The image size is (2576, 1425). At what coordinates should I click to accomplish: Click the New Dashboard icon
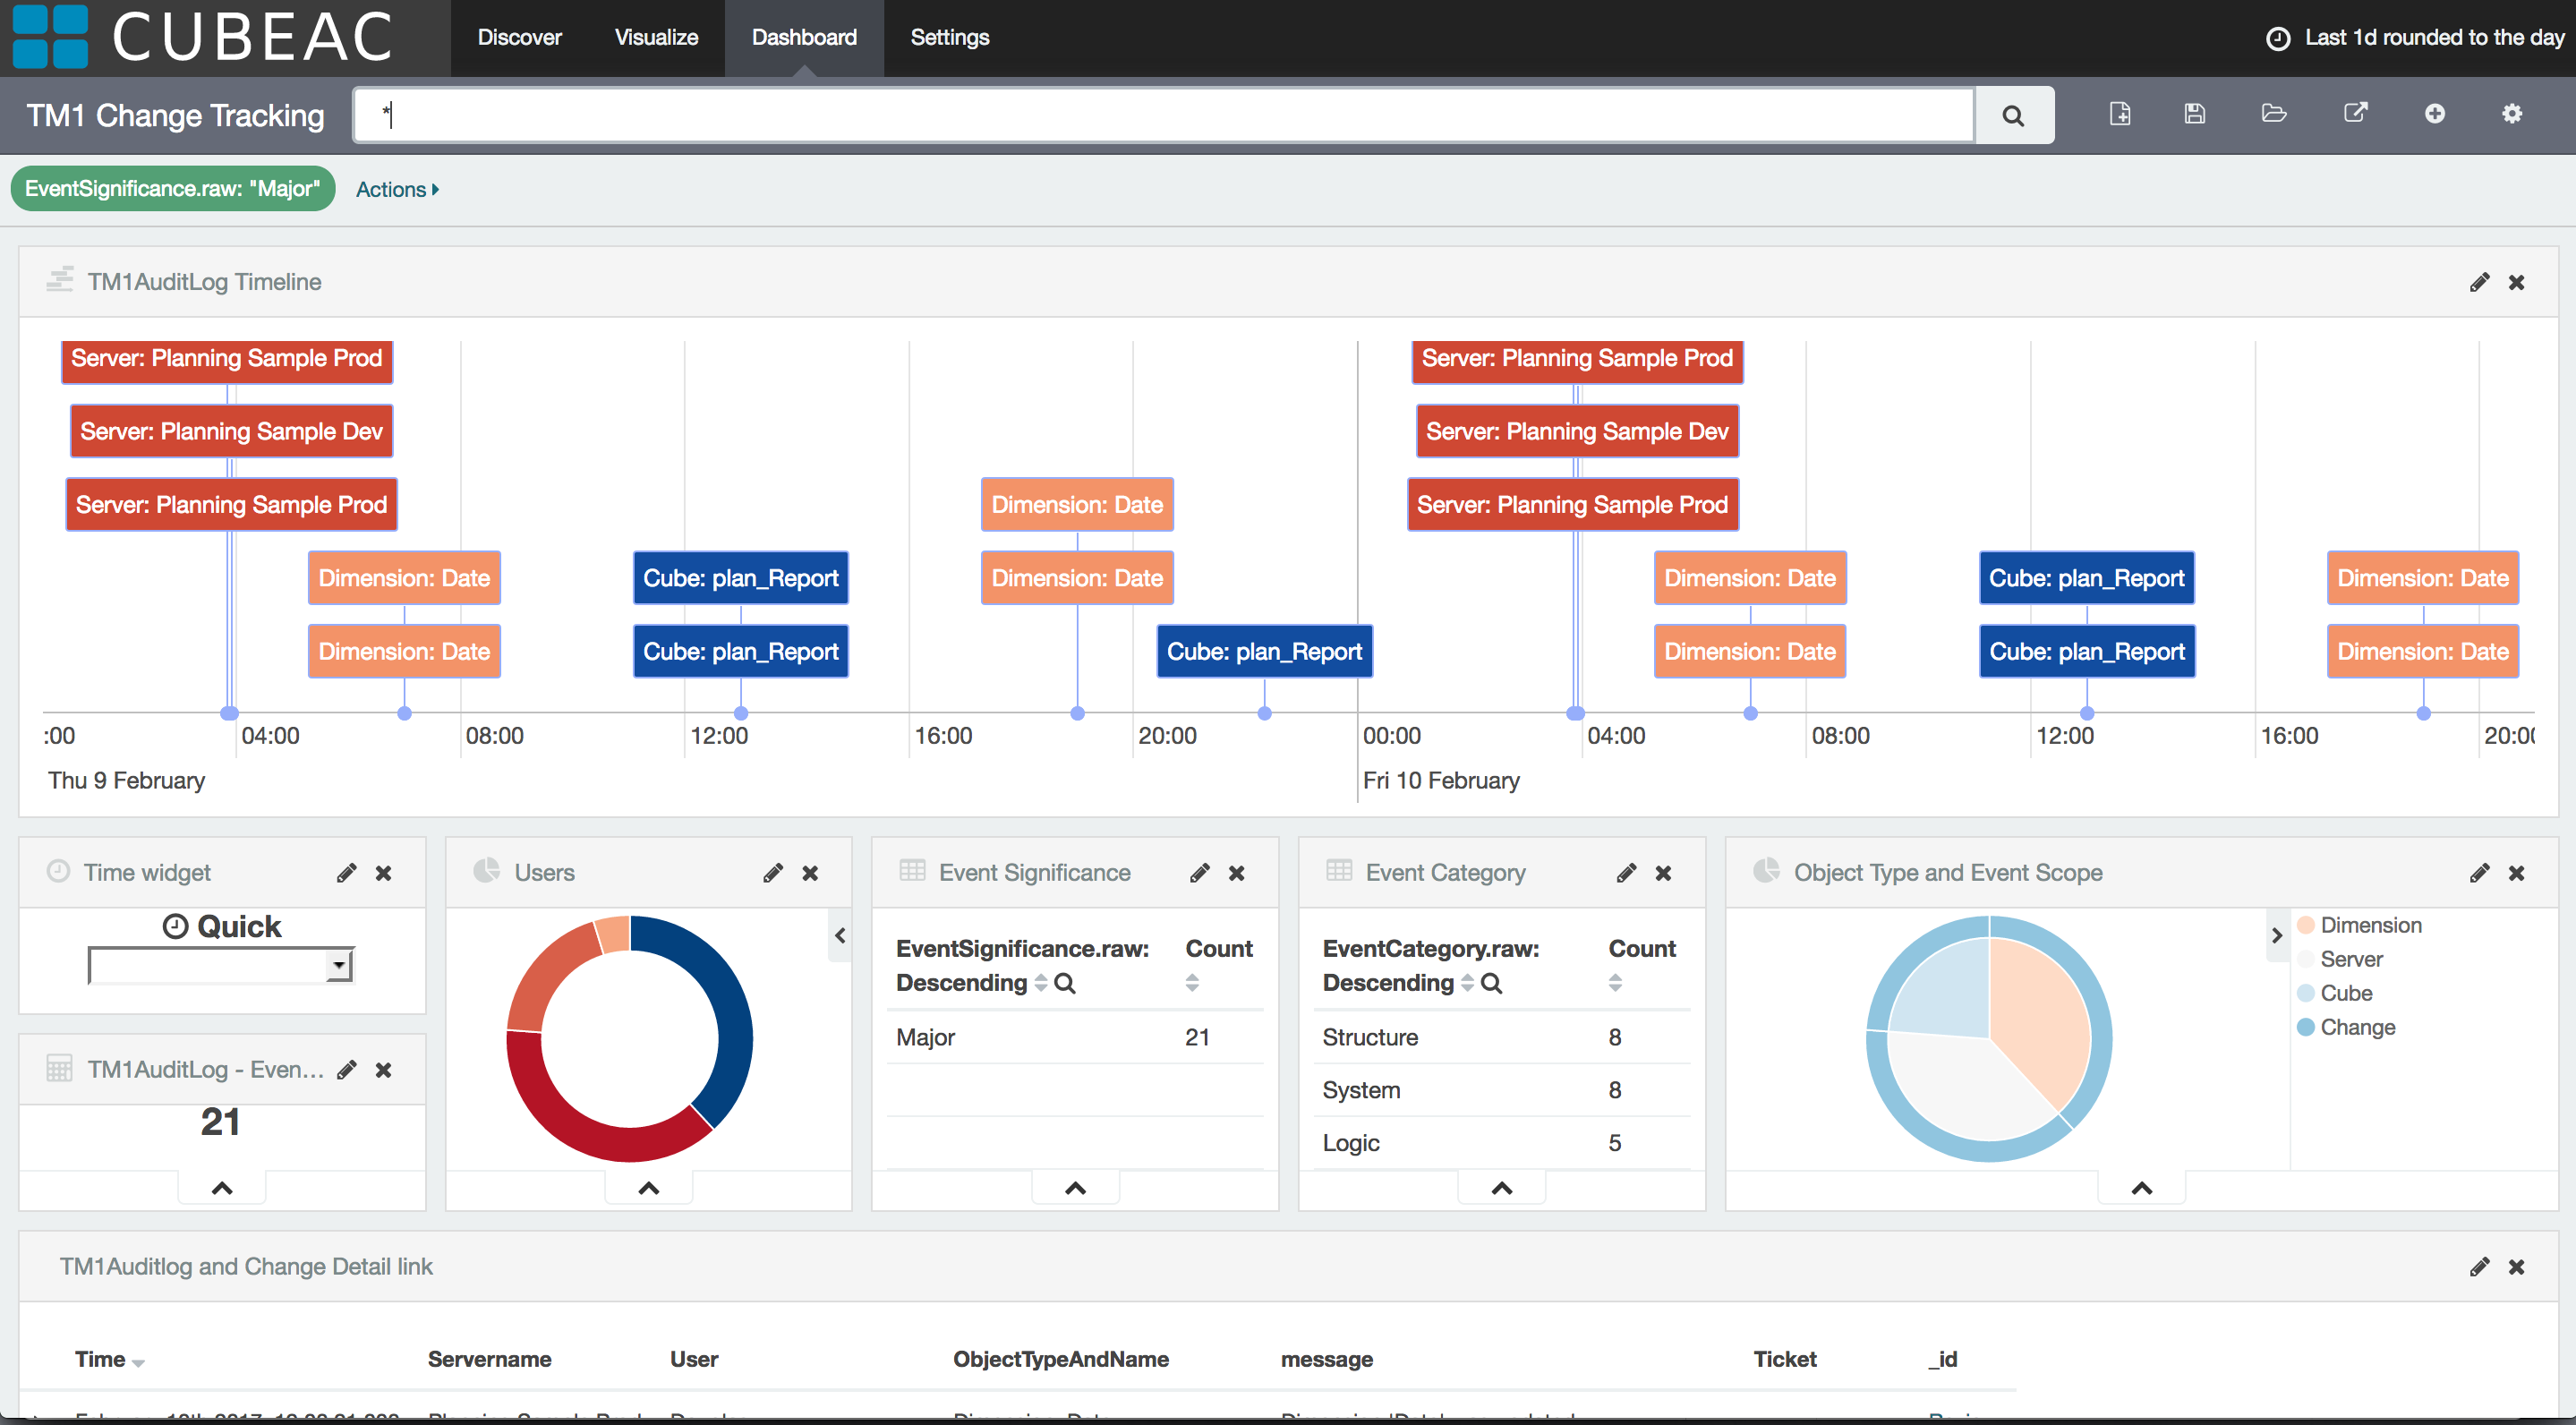coord(2120,114)
